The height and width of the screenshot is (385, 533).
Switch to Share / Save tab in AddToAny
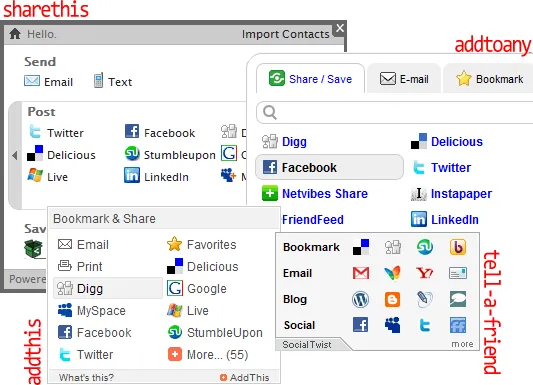click(310, 79)
